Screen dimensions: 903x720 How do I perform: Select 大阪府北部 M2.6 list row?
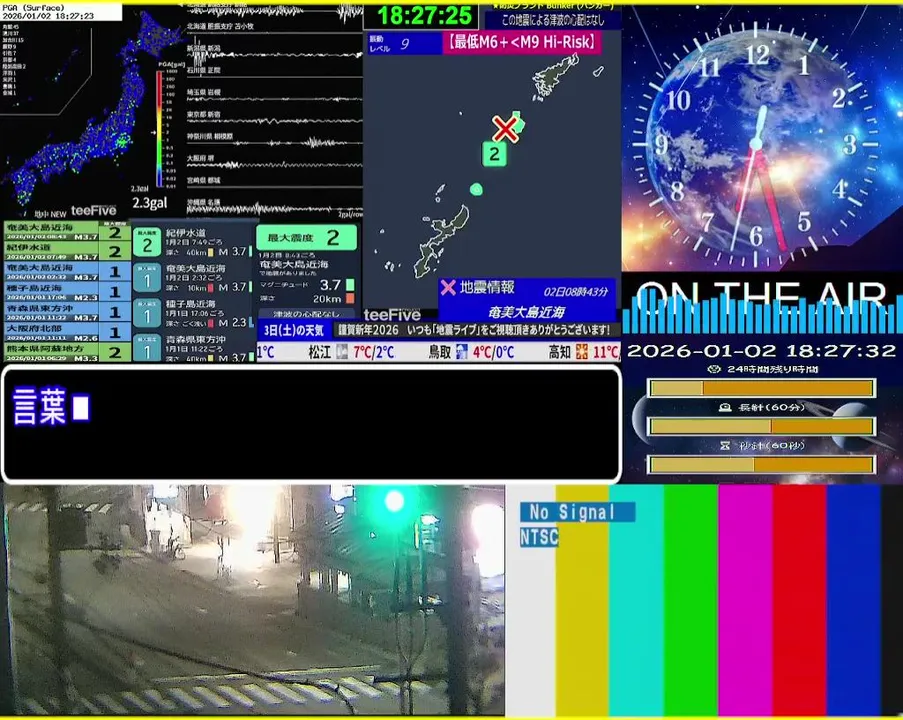coord(67,332)
